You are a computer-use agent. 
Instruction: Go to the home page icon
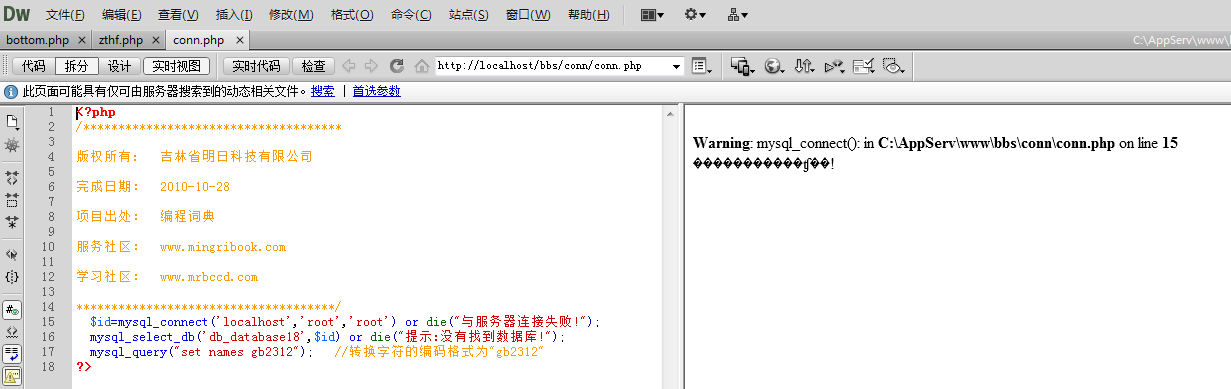422,66
